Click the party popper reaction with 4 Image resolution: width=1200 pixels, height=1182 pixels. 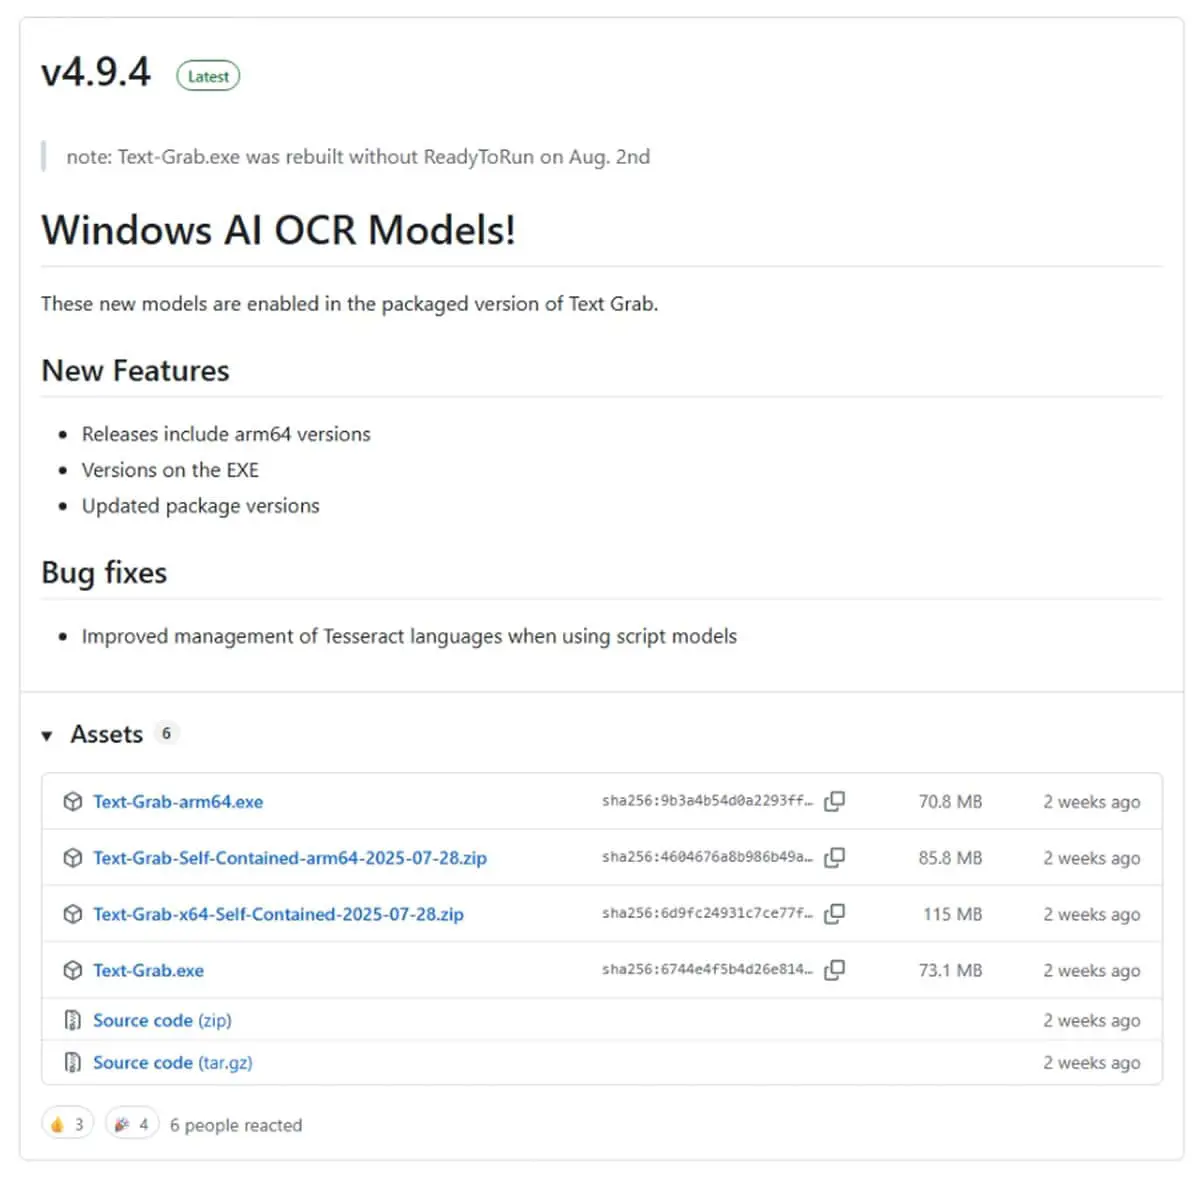132,1124
